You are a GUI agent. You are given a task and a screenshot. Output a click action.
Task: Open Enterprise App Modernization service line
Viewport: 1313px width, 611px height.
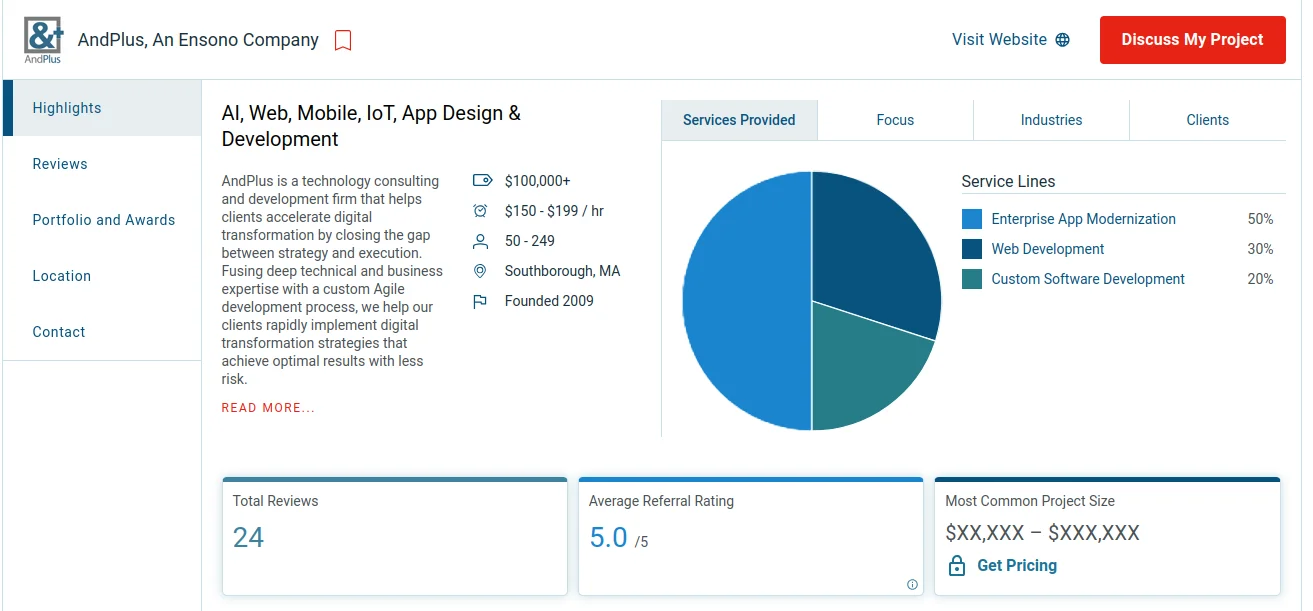pyautogui.click(x=1083, y=219)
